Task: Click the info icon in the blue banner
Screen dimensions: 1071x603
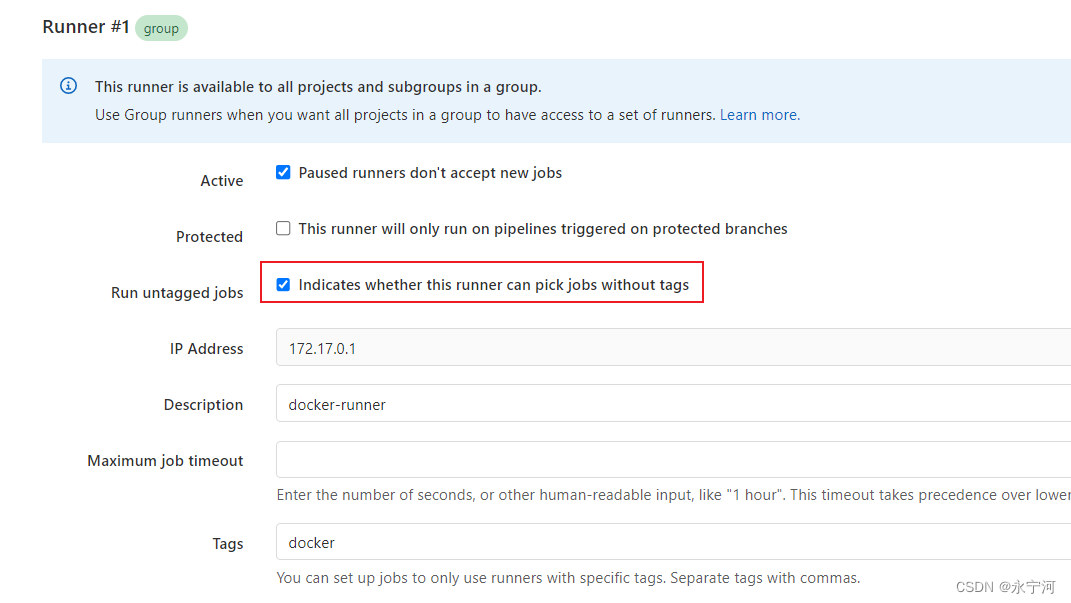Action: point(68,85)
